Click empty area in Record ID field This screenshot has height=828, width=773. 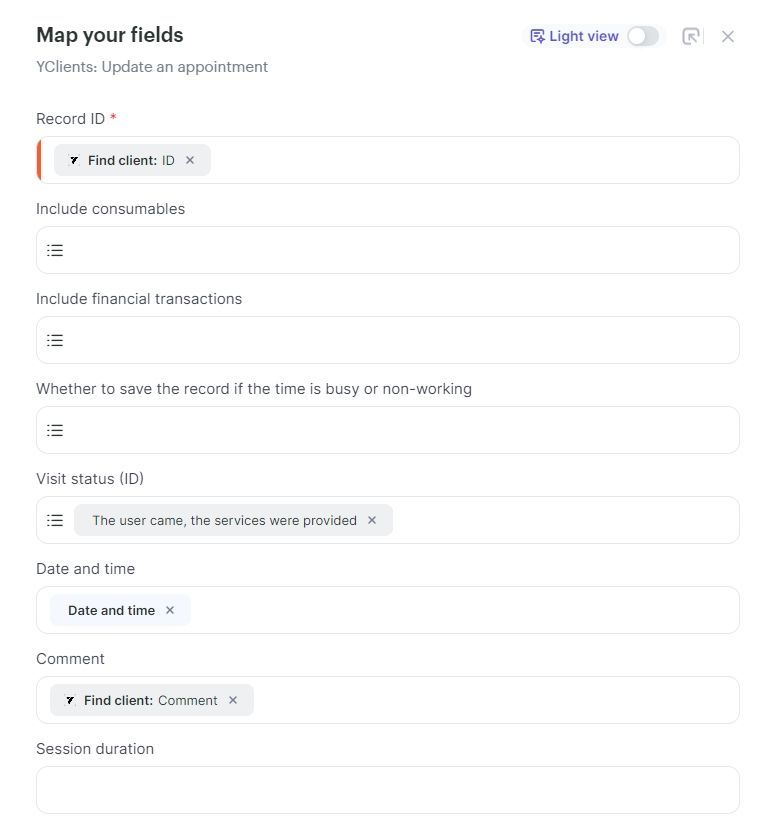click(473, 160)
